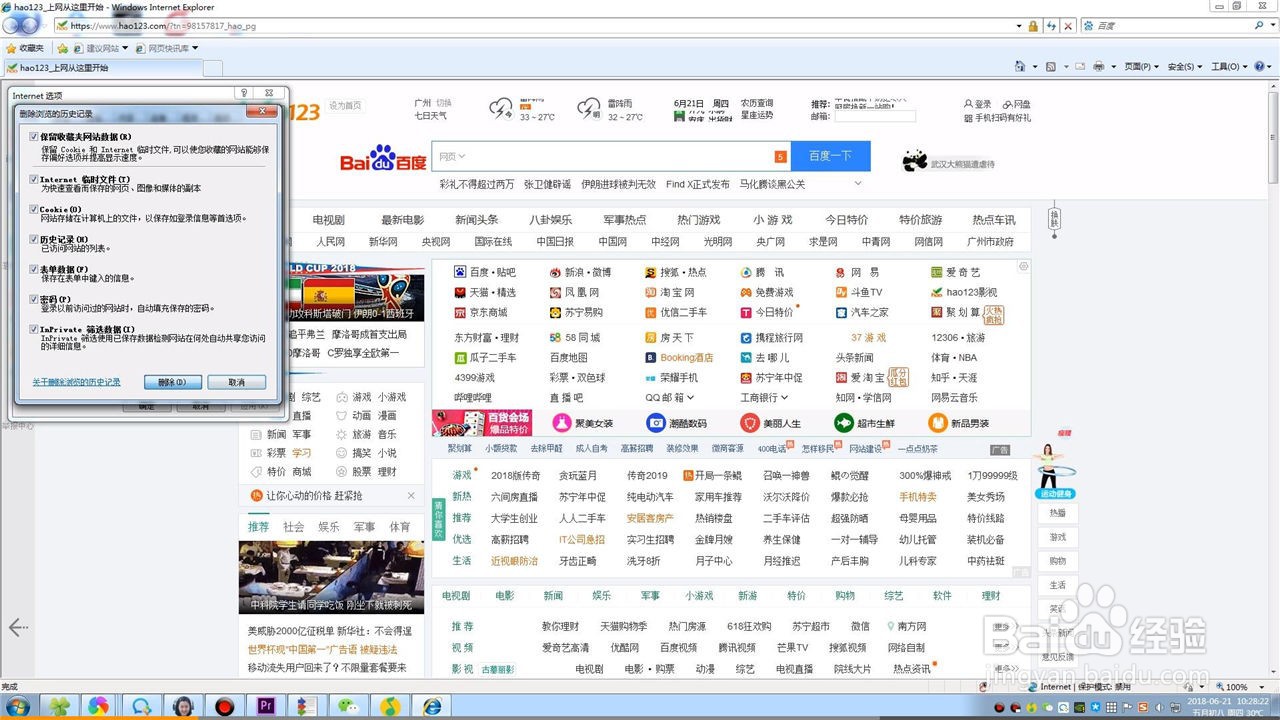The image size is (1280, 720).
Task: Open 电视剧 category tab
Action: 328,220
